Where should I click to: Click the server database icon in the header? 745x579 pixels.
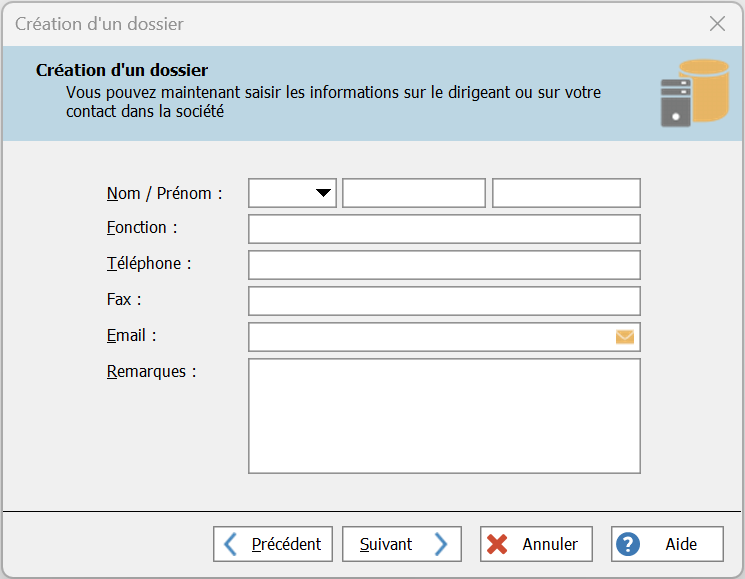click(694, 93)
